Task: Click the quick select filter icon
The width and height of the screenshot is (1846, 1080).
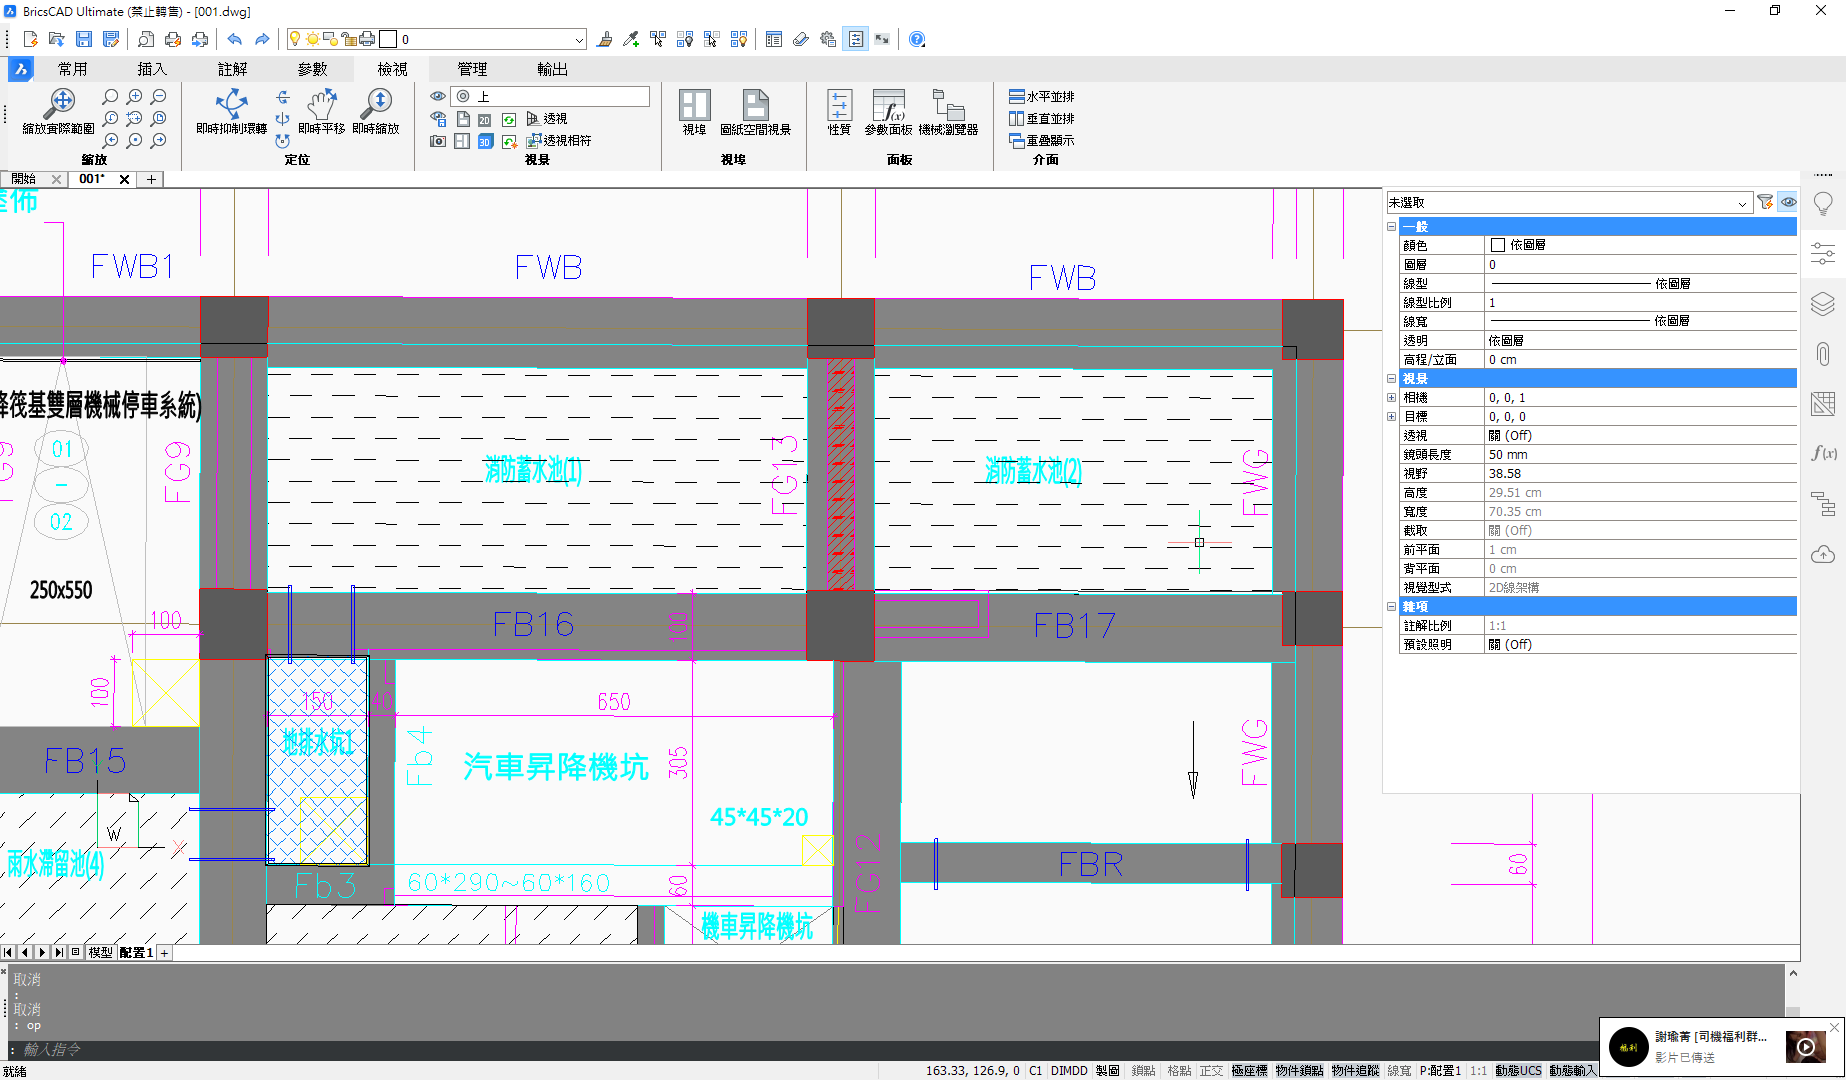Action: click(1765, 202)
